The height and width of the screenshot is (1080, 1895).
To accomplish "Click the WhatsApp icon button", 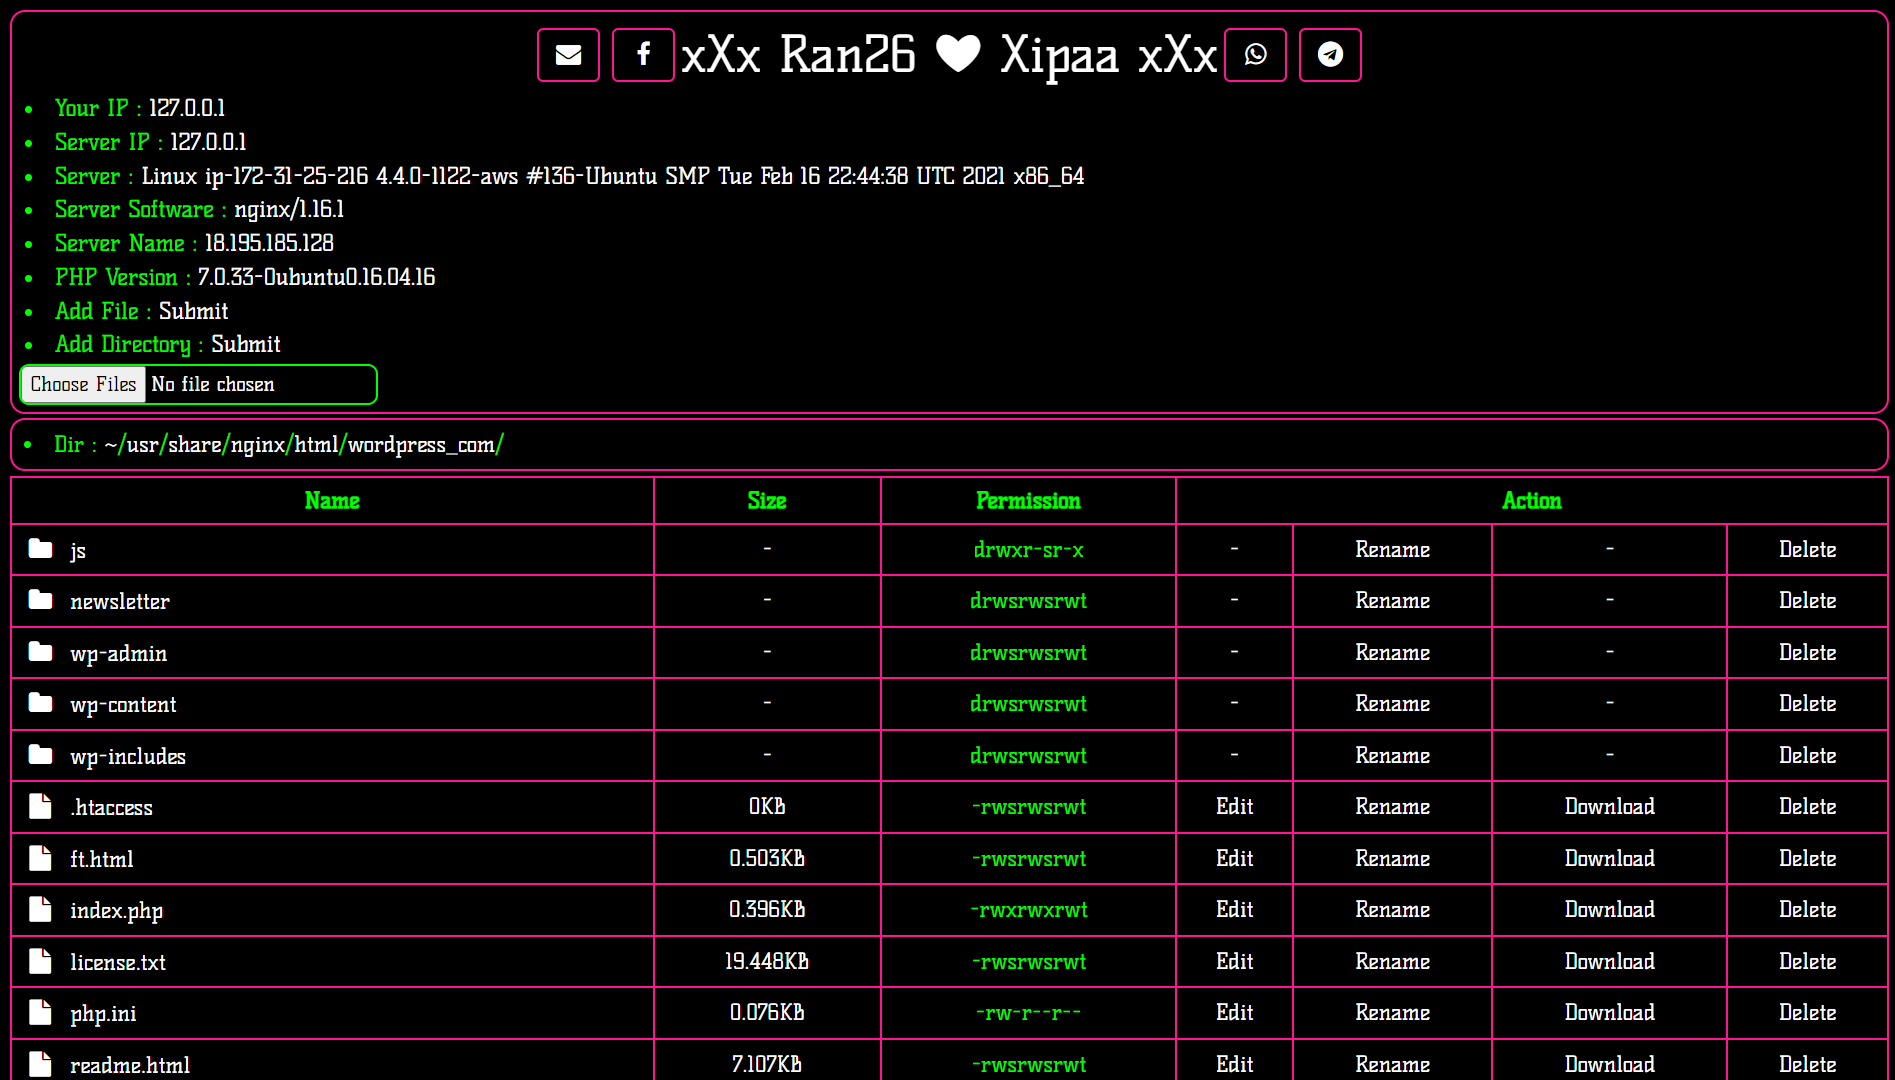I will click(1255, 55).
